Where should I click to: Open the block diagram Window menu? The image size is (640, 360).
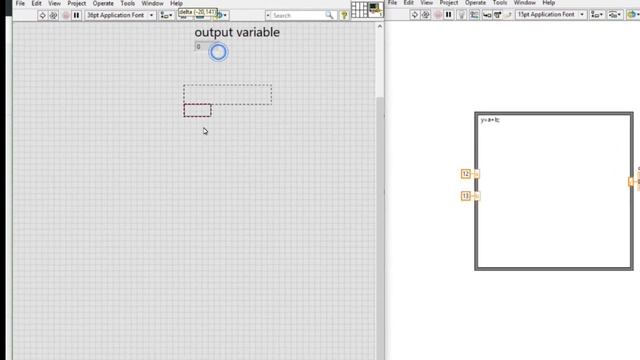coord(524,3)
